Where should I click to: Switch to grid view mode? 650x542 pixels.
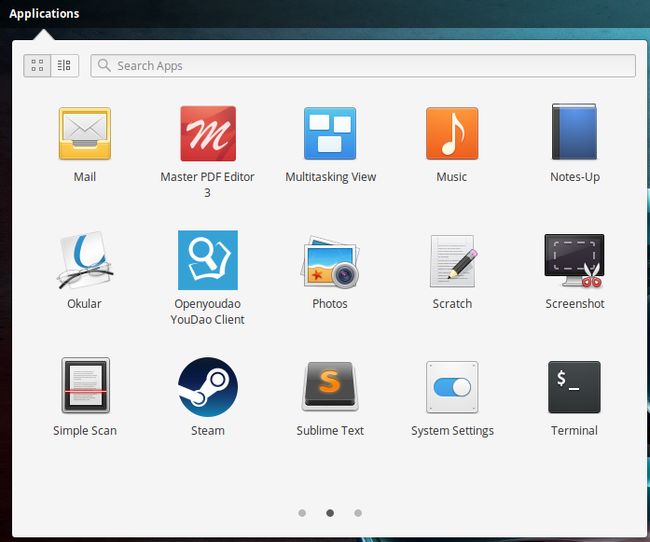coord(37,66)
